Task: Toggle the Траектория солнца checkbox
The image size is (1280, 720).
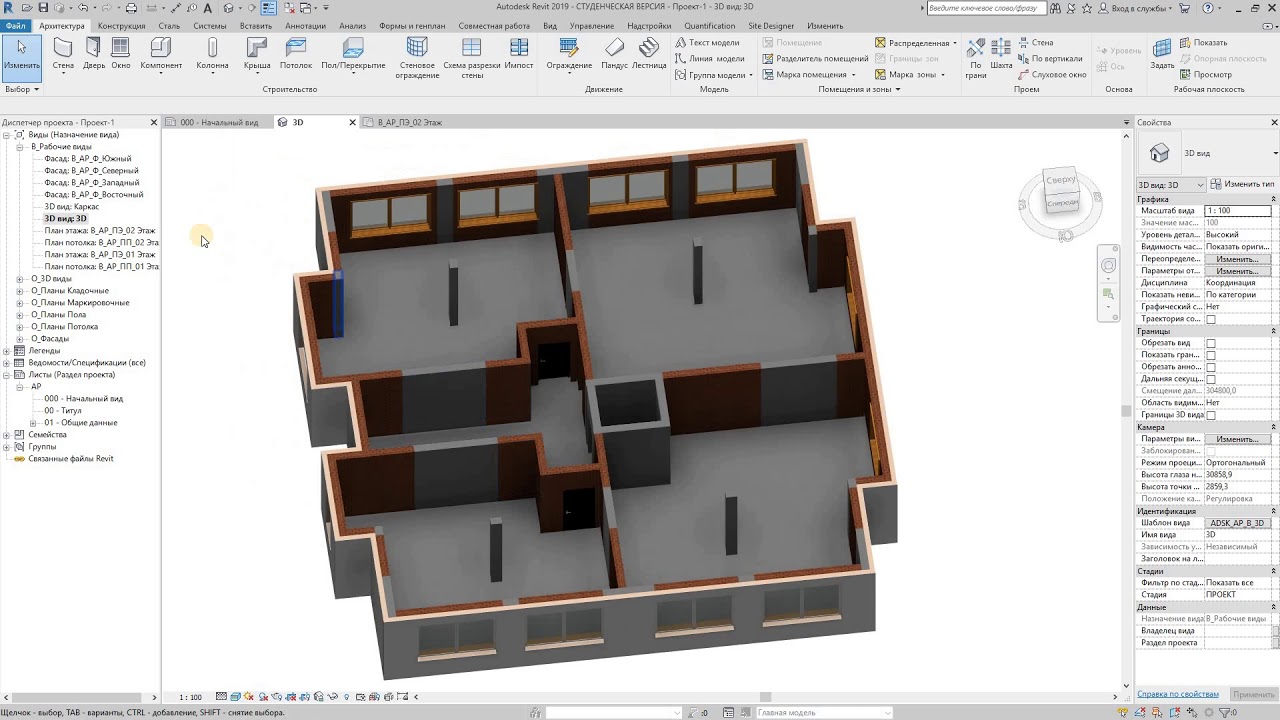Action: (x=1211, y=319)
